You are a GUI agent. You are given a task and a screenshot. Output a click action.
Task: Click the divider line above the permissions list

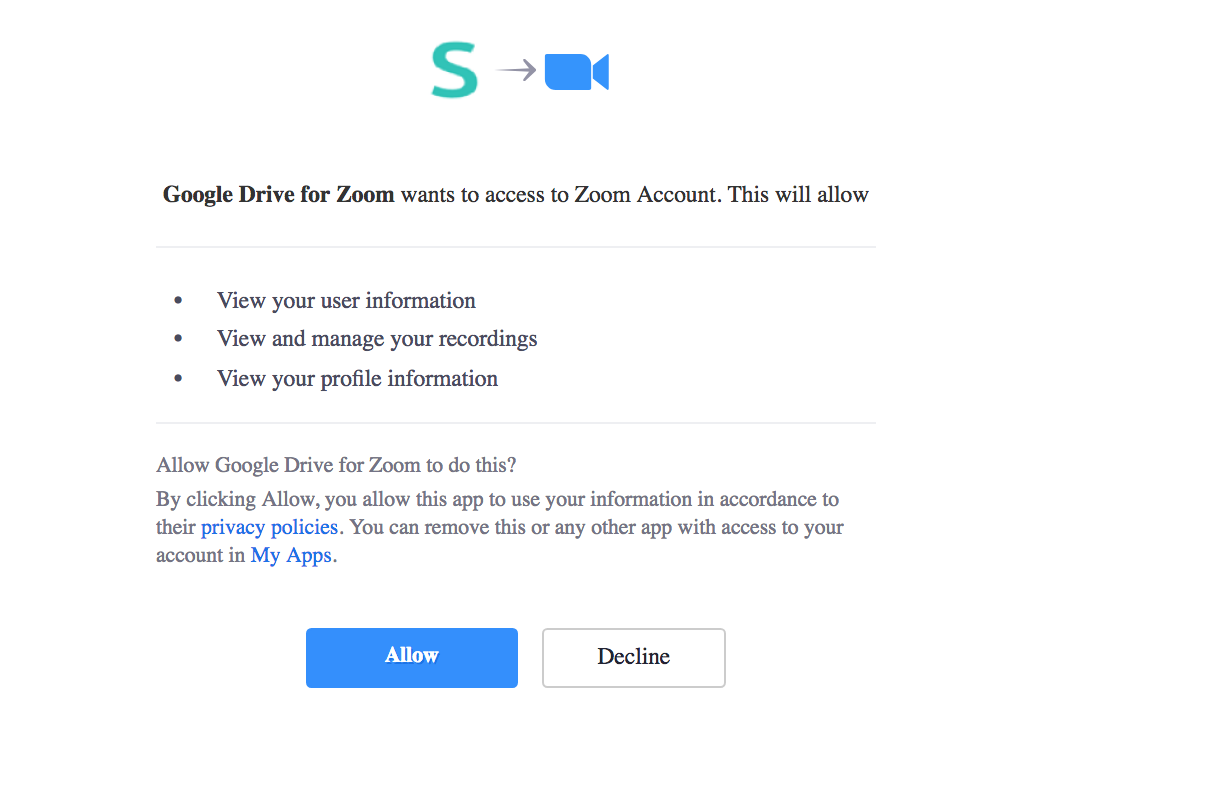pos(515,247)
